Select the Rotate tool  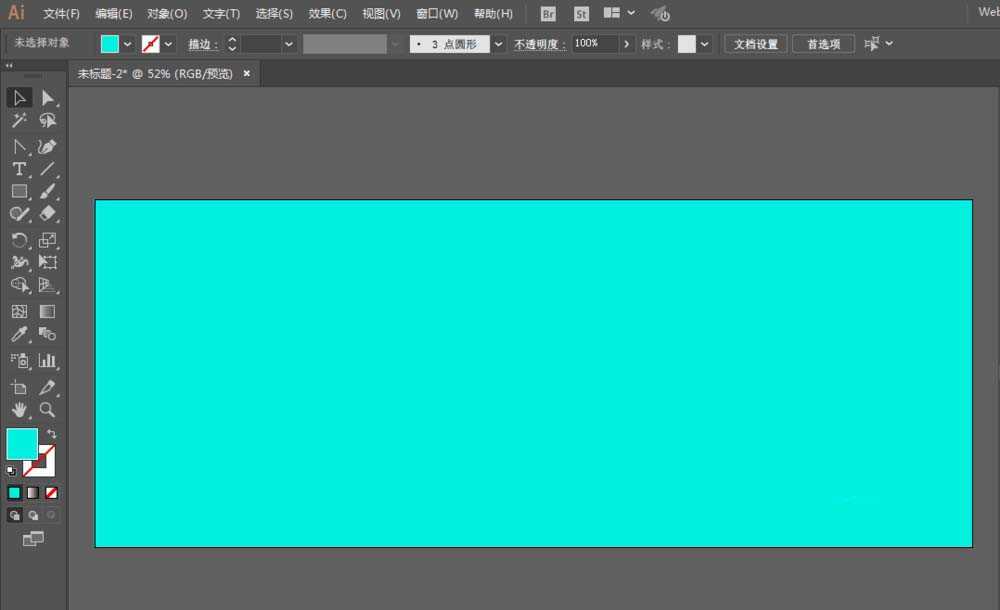[19, 240]
